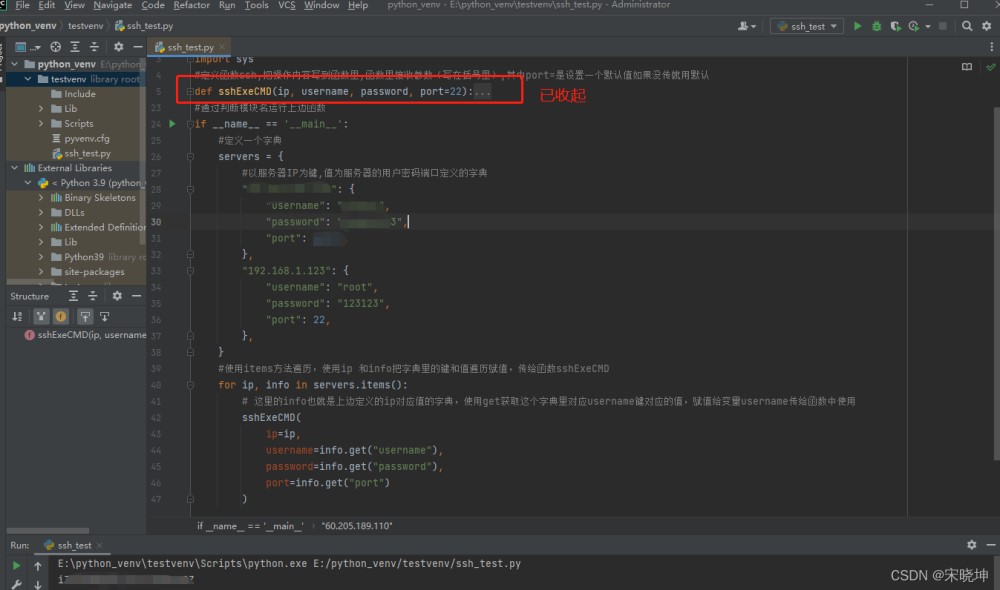Click the user account icon in toolbar
Image resolution: width=1000 pixels, height=590 pixels.
pos(747,26)
